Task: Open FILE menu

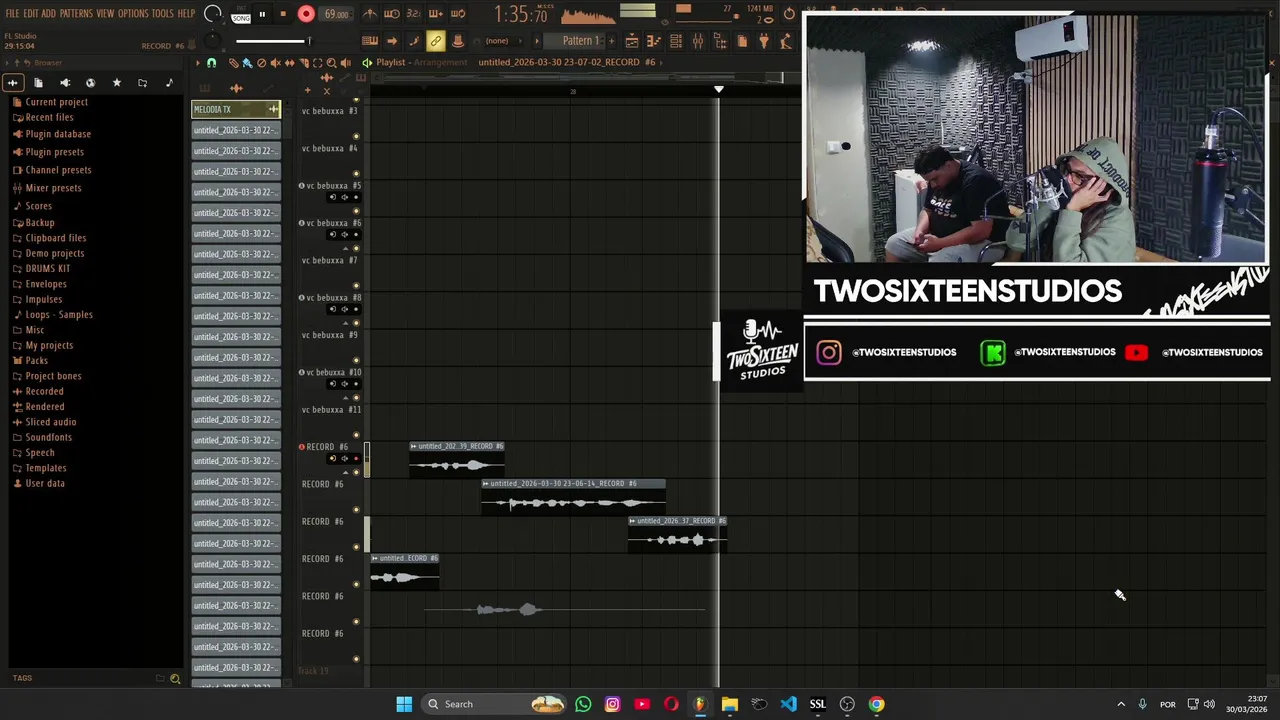Action: pyautogui.click(x=12, y=13)
